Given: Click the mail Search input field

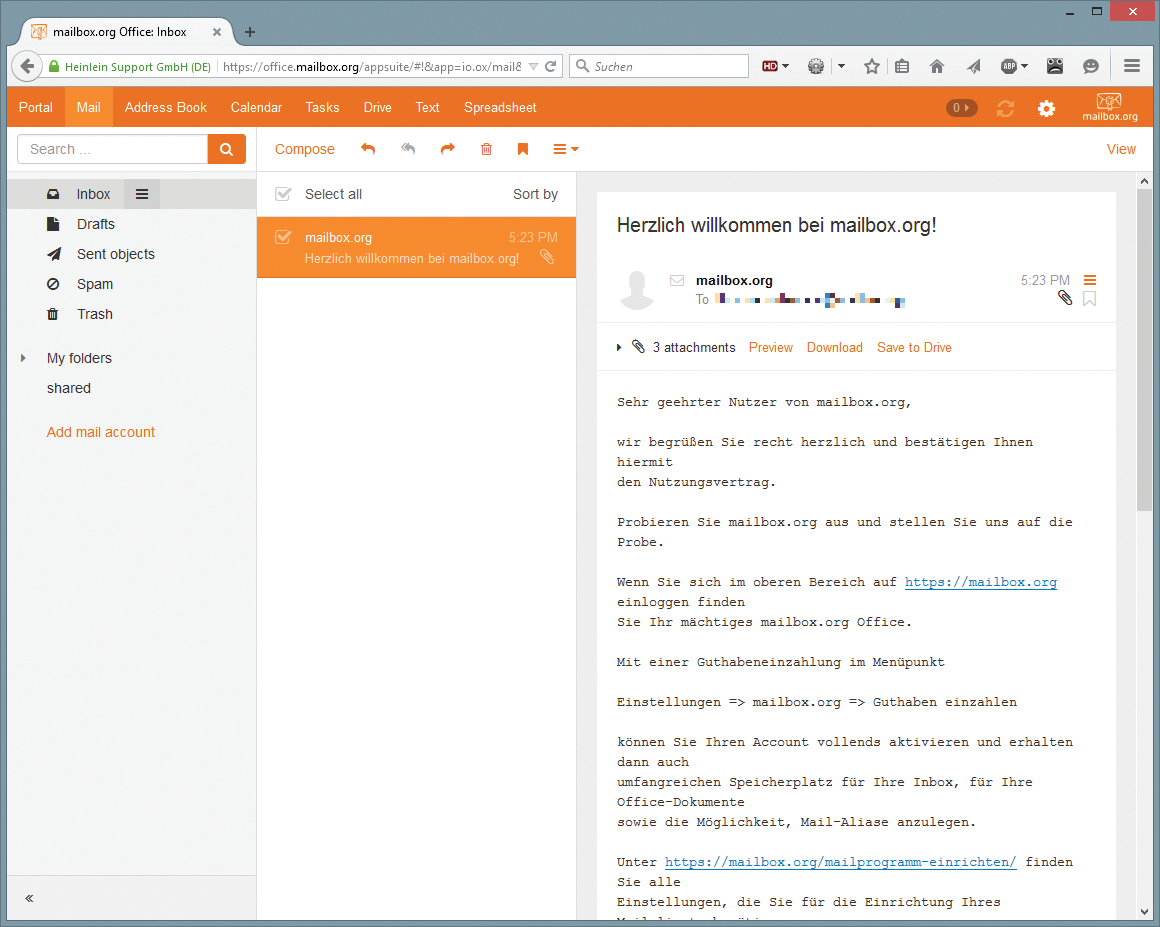Looking at the screenshot, I should tap(112, 149).
